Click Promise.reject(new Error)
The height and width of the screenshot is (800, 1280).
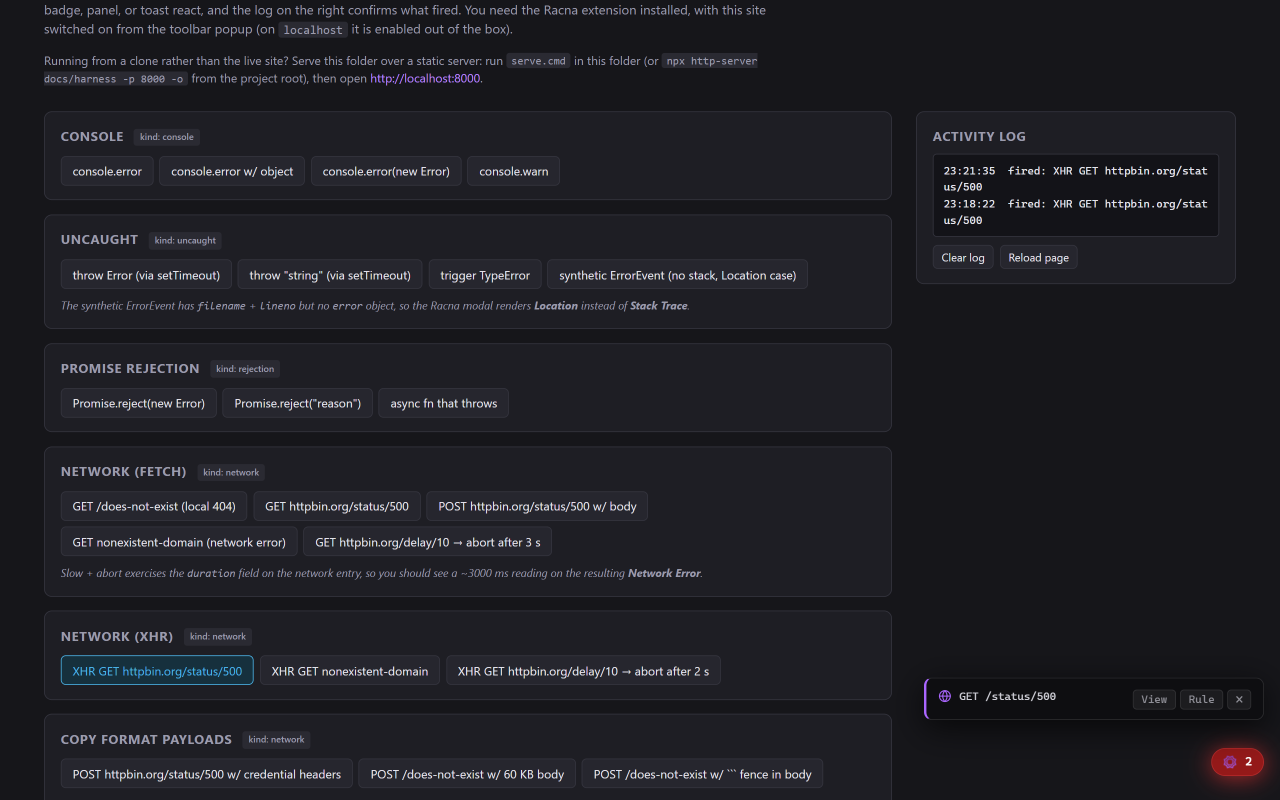tap(139, 403)
